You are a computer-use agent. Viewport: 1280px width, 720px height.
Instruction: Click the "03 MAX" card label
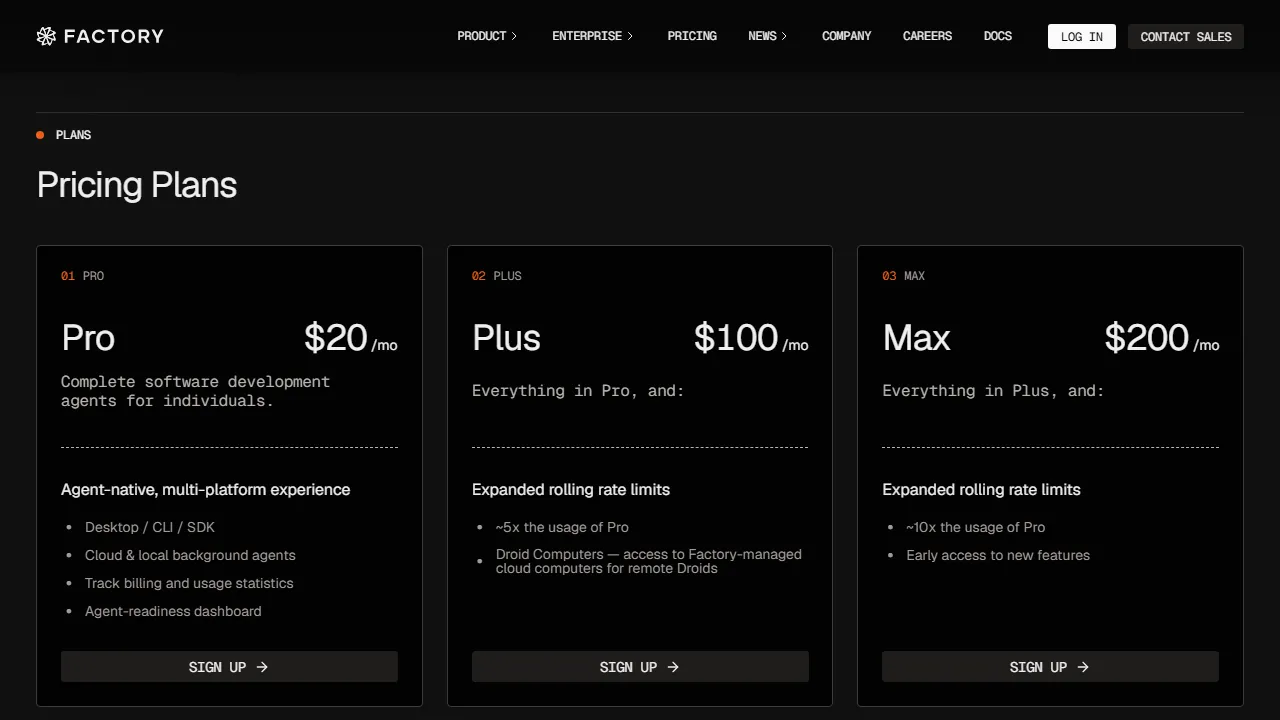[x=904, y=276]
